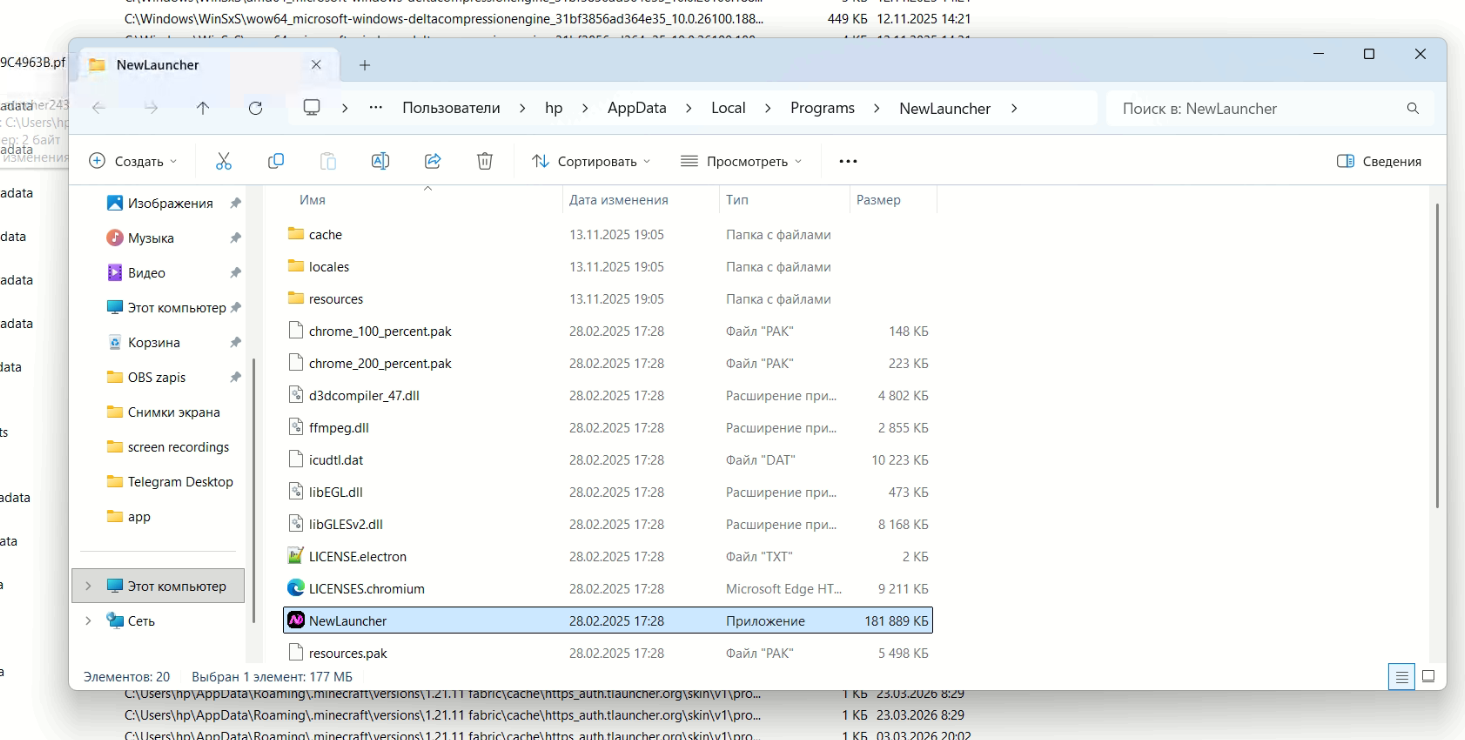Click the Copy icon in toolbar
The width and height of the screenshot is (1465, 740).
point(276,161)
